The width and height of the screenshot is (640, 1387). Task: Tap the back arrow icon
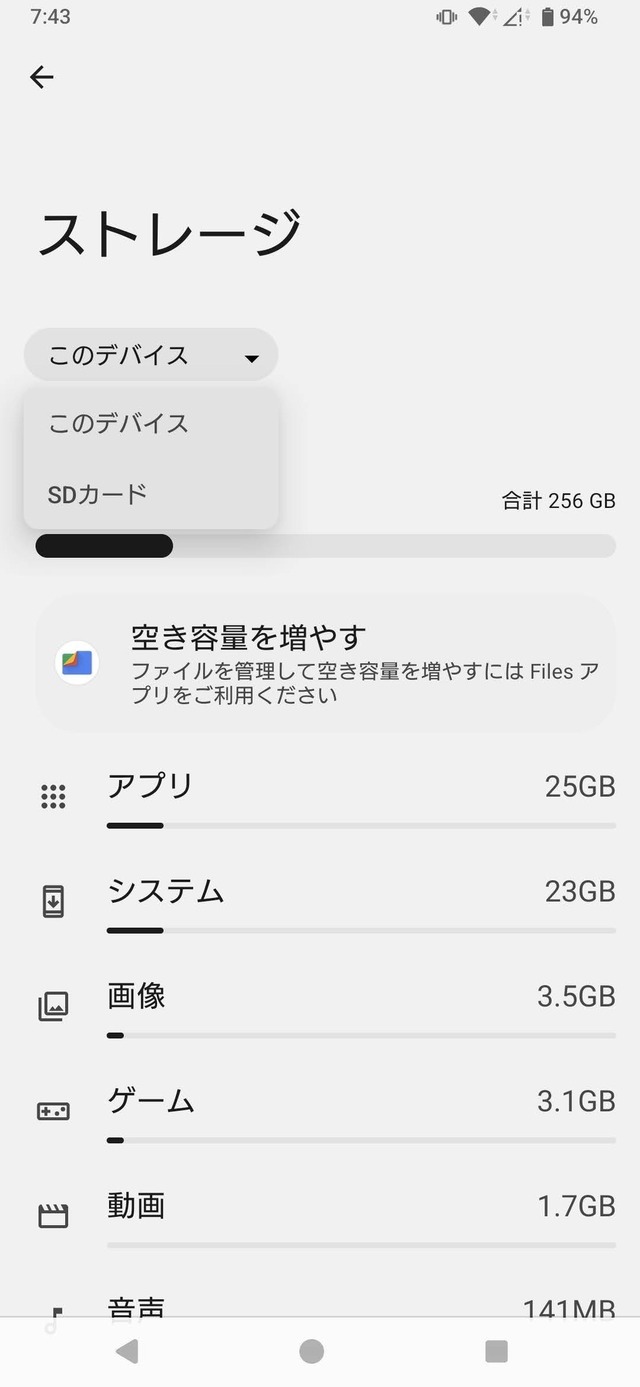click(x=41, y=77)
